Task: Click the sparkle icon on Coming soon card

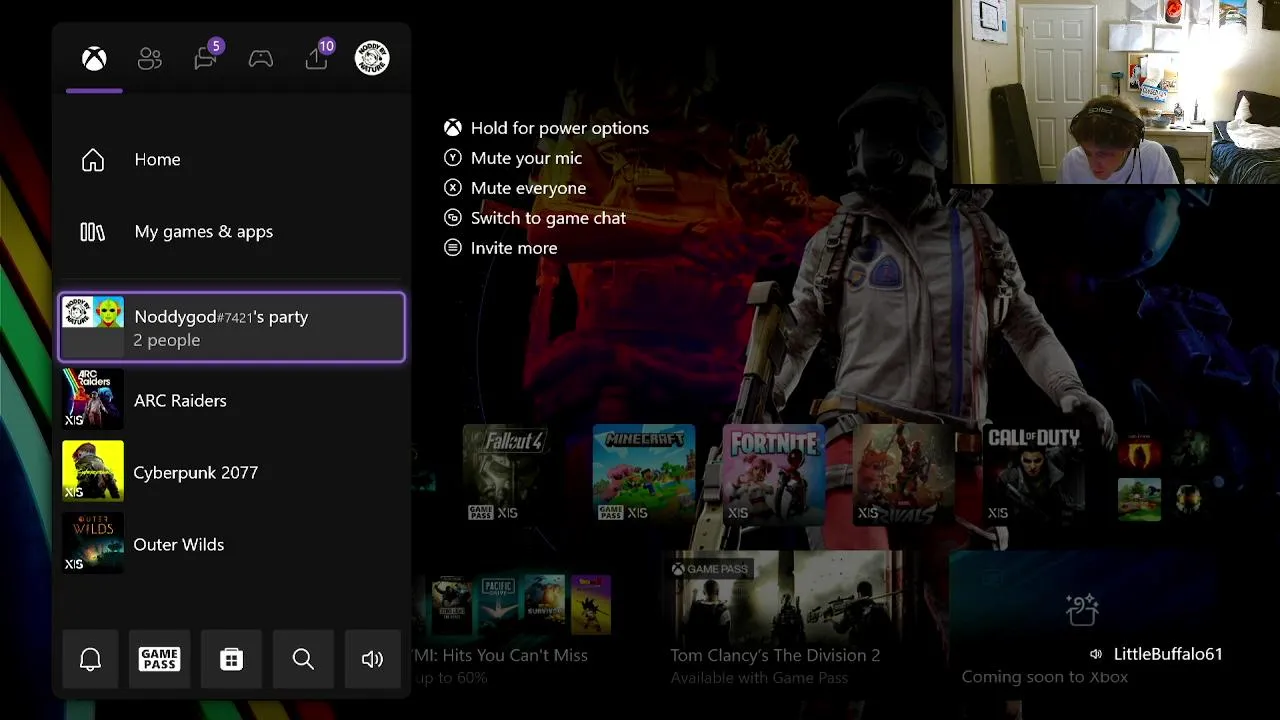Action: (x=1082, y=609)
